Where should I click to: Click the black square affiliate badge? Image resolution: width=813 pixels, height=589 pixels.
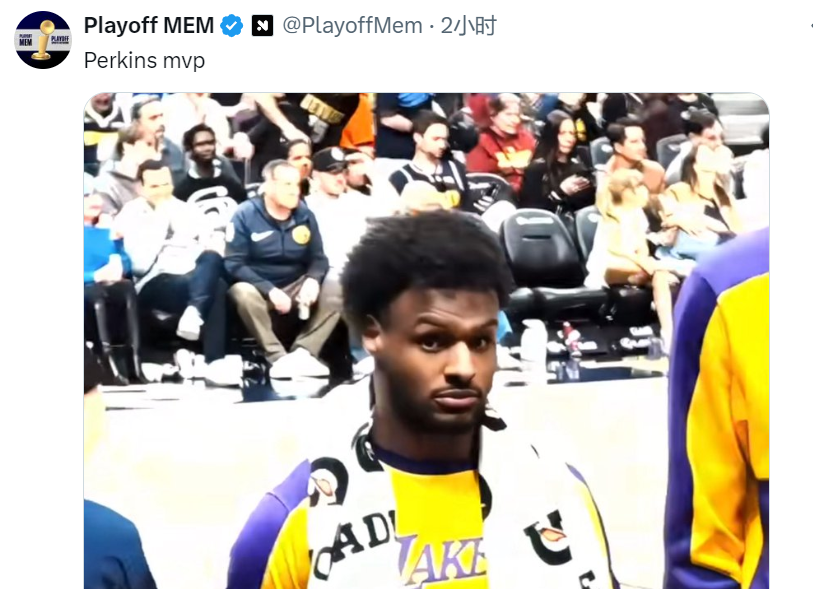pyautogui.click(x=262, y=25)
